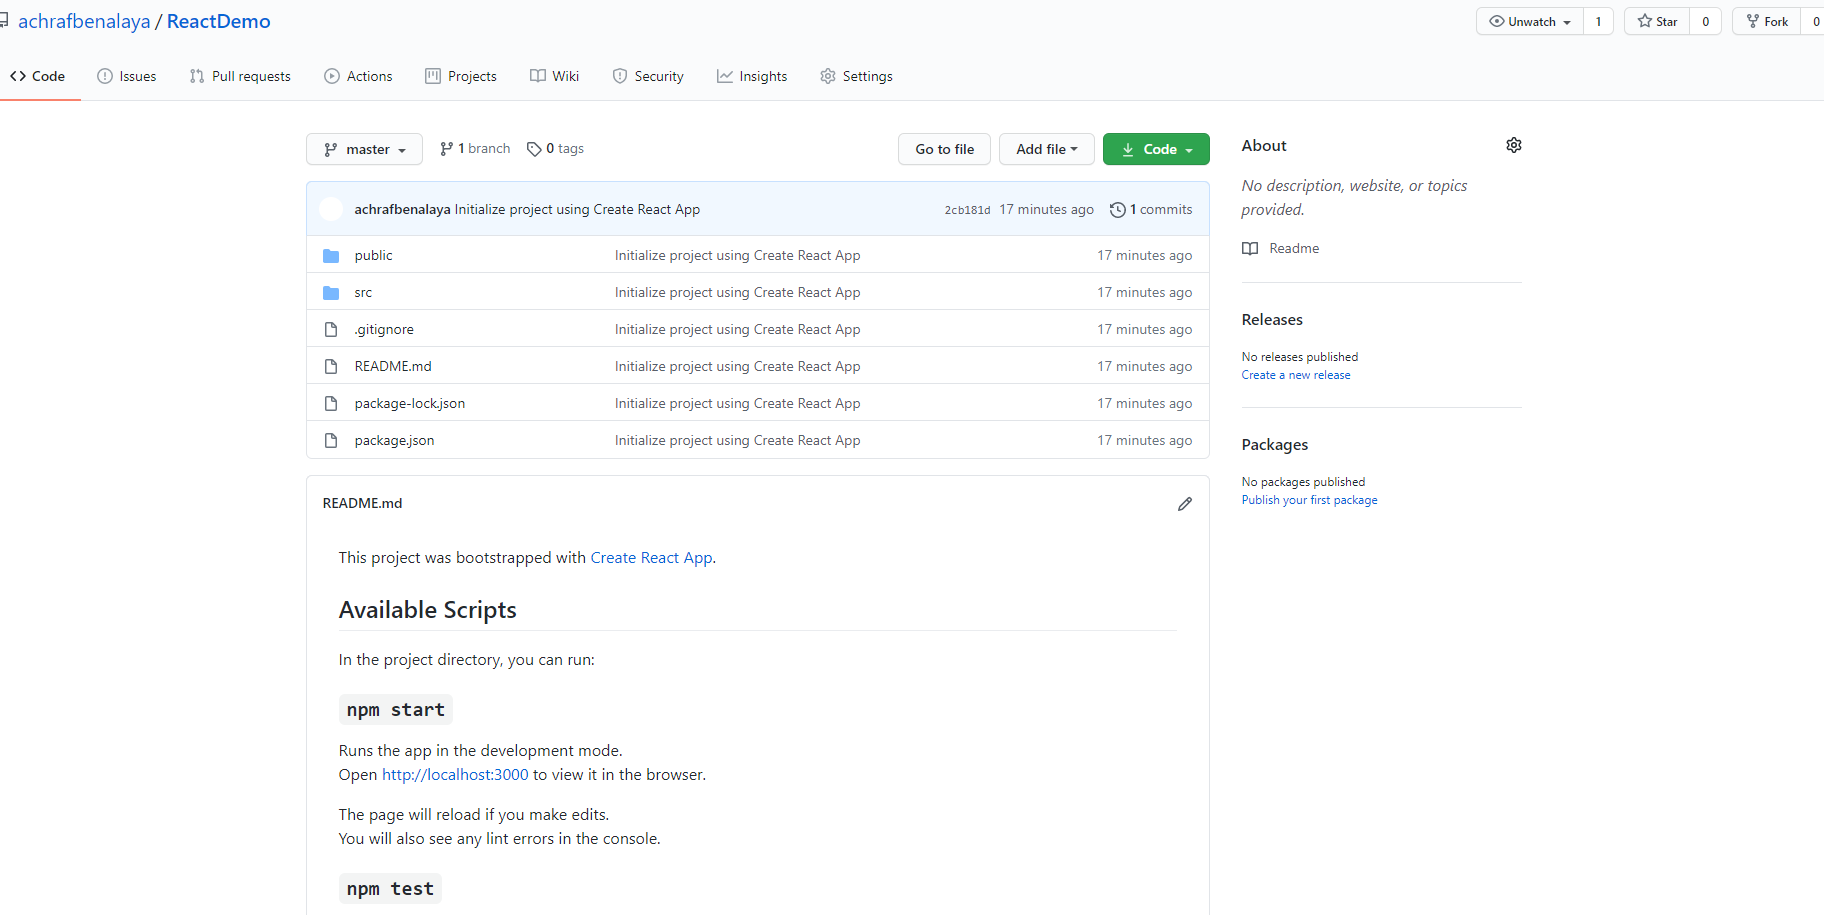This screenshot has width=1824, height=915.
Task: Click the Insights graph icon
Action: (x=725, y=75)
